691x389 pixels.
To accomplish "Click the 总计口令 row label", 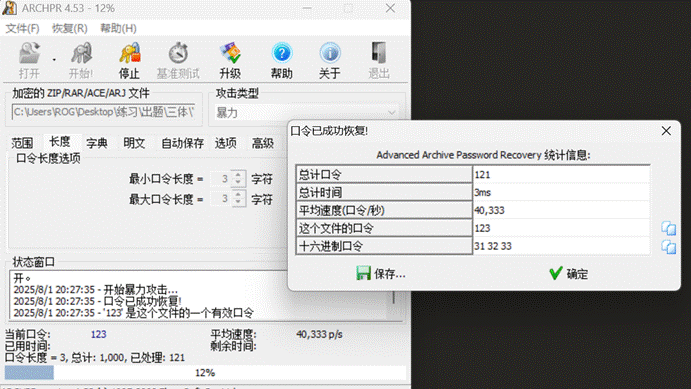I will point(384,174).
